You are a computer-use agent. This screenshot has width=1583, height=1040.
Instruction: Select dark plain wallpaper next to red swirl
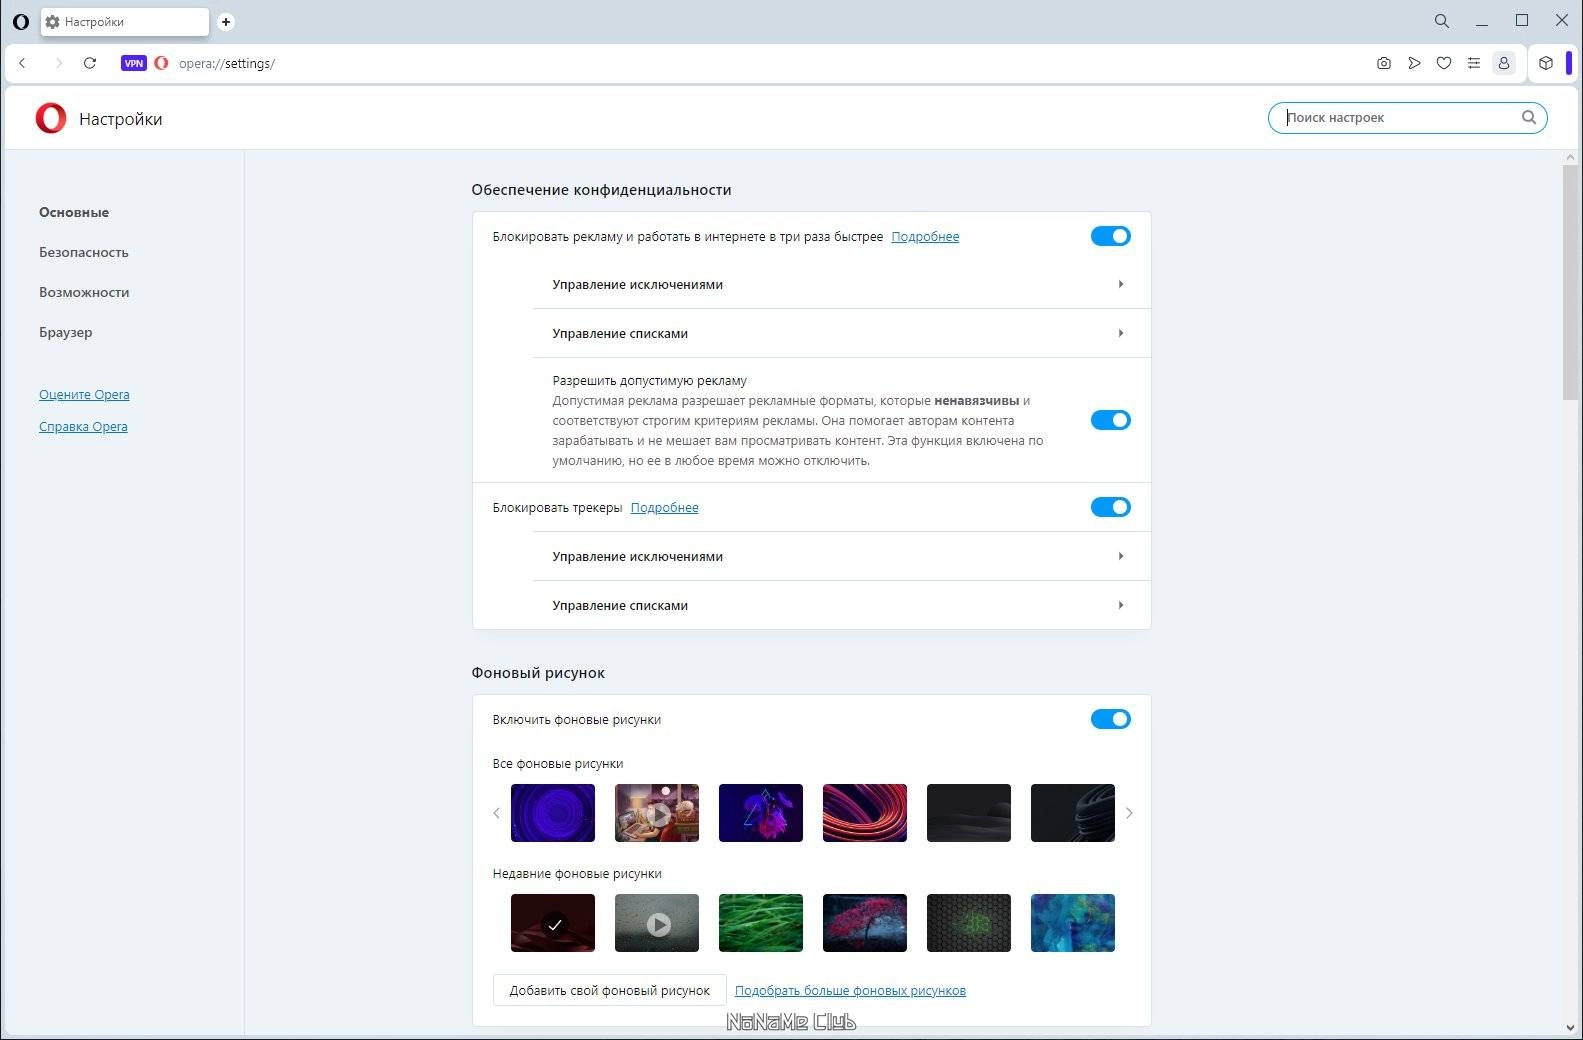click(x=969, y=813)
